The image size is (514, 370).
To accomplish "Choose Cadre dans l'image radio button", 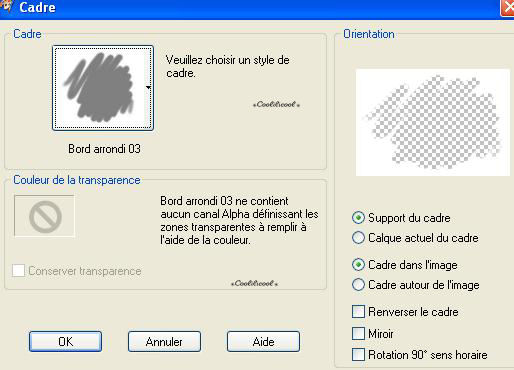I will [x=358, y=265].
